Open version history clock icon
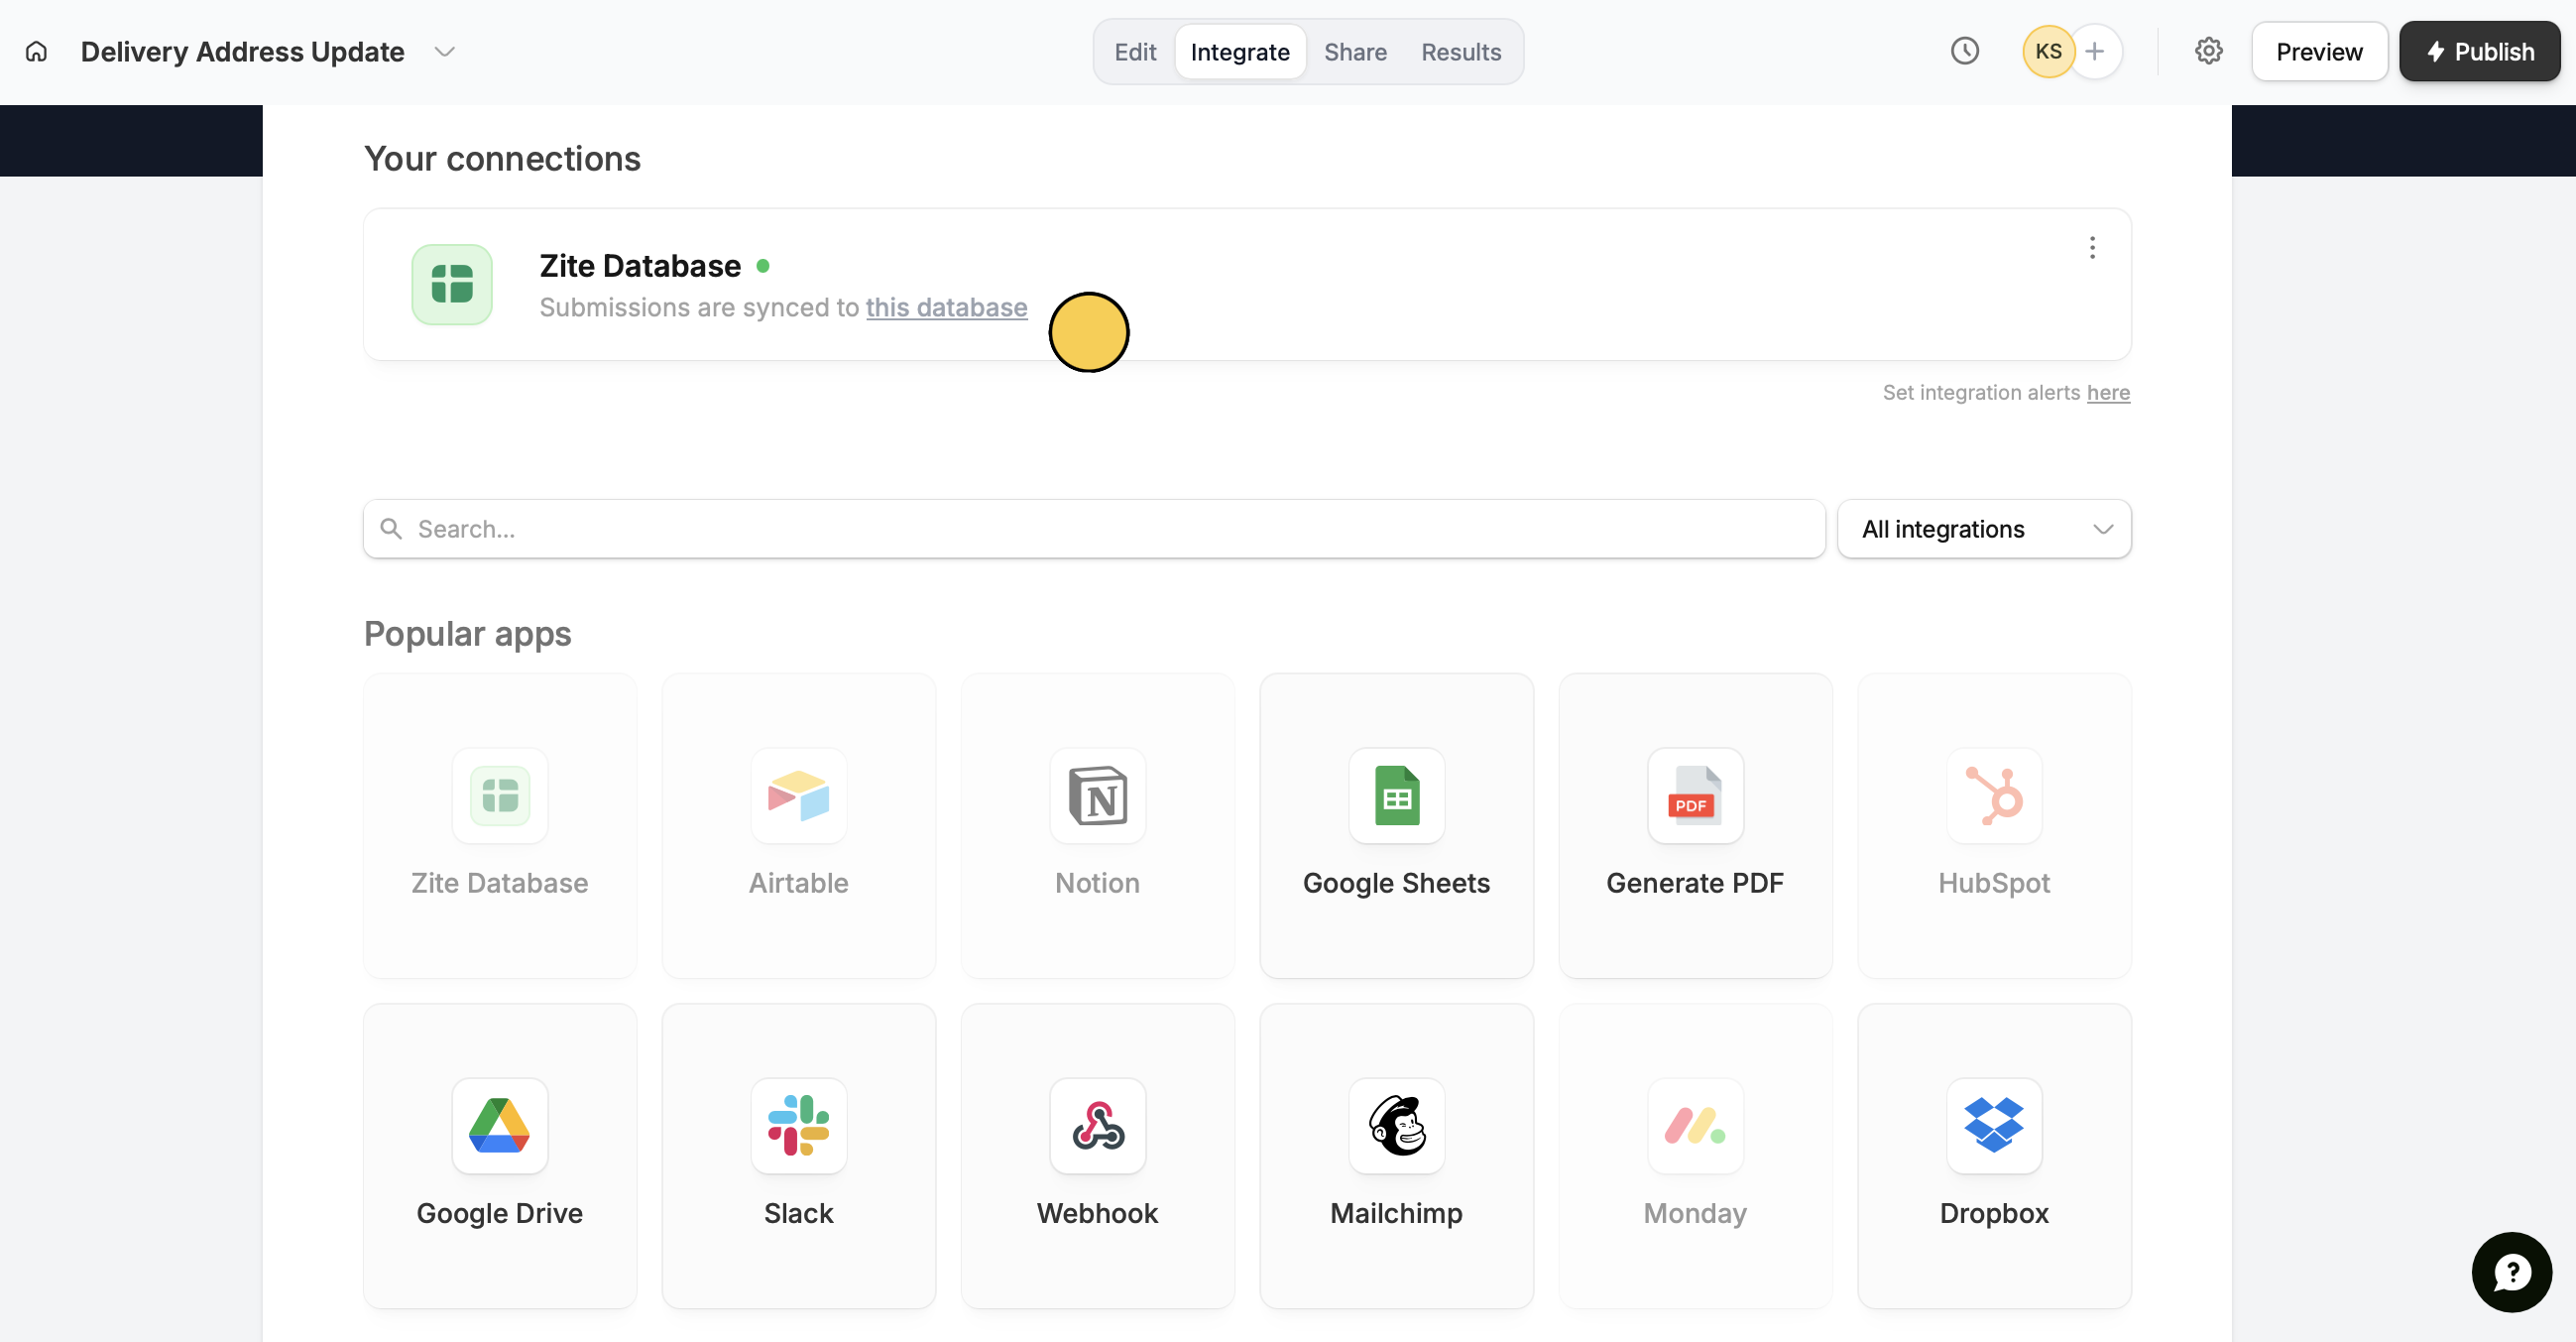Viewport: 2576px width, 1342px height. click(x=1964, y=52)
